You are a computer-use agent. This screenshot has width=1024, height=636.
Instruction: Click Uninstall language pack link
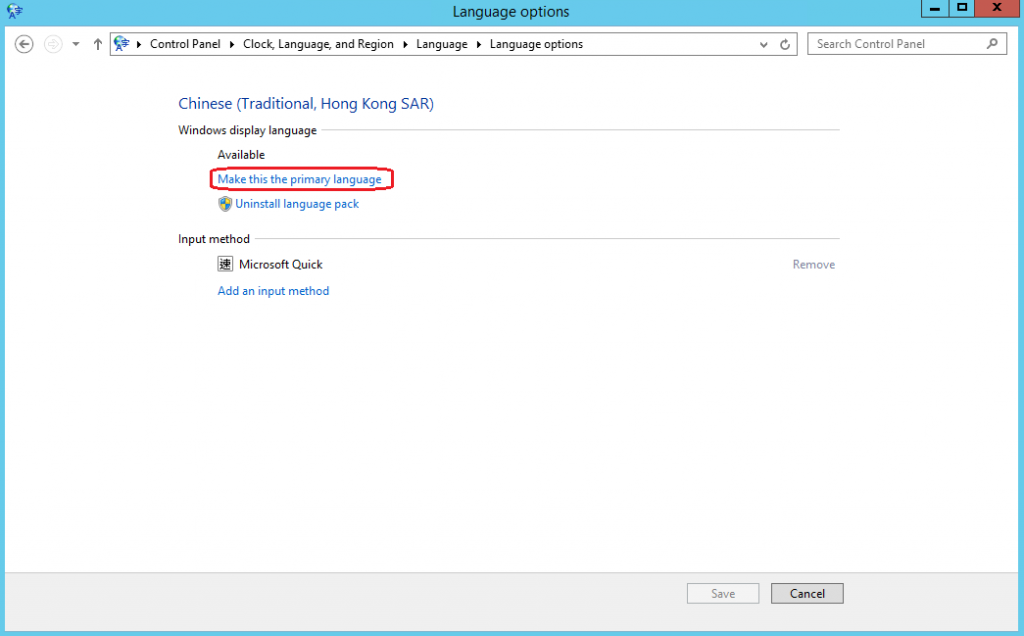[x=297, y=204]
